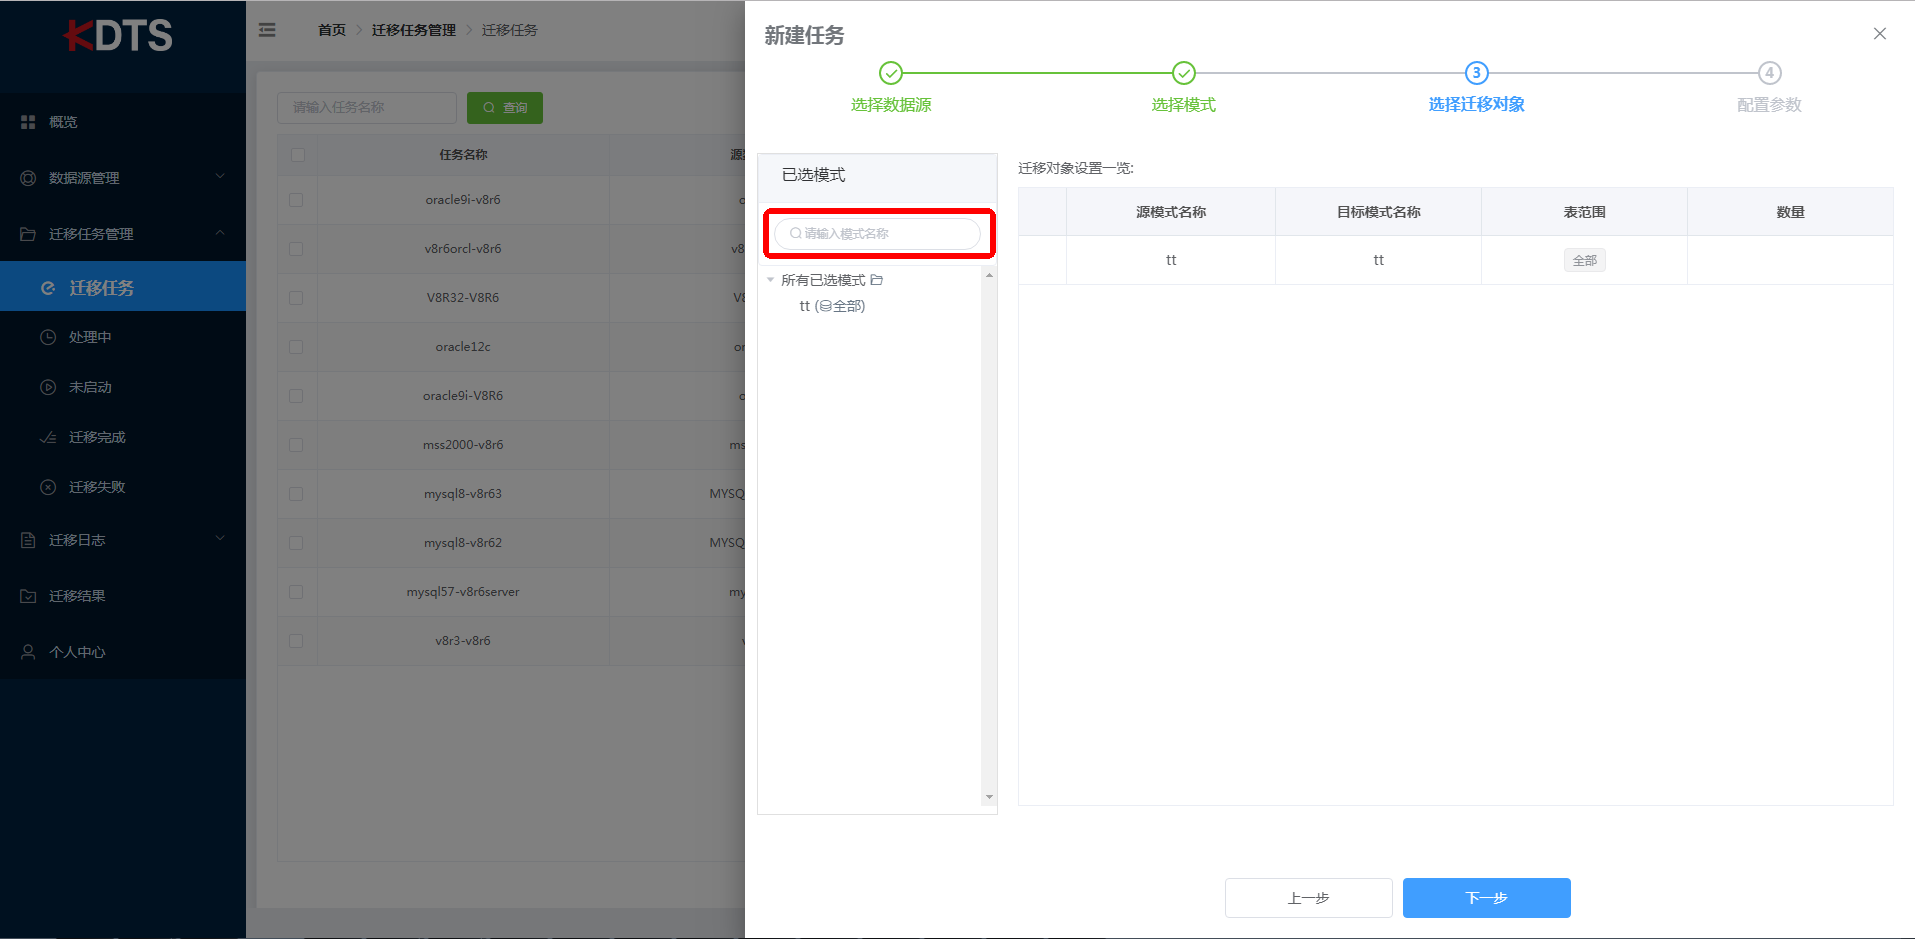Check the v8r6orcl-v8r6 row checkbox
1915x939 pixels.
click(296, 249)
